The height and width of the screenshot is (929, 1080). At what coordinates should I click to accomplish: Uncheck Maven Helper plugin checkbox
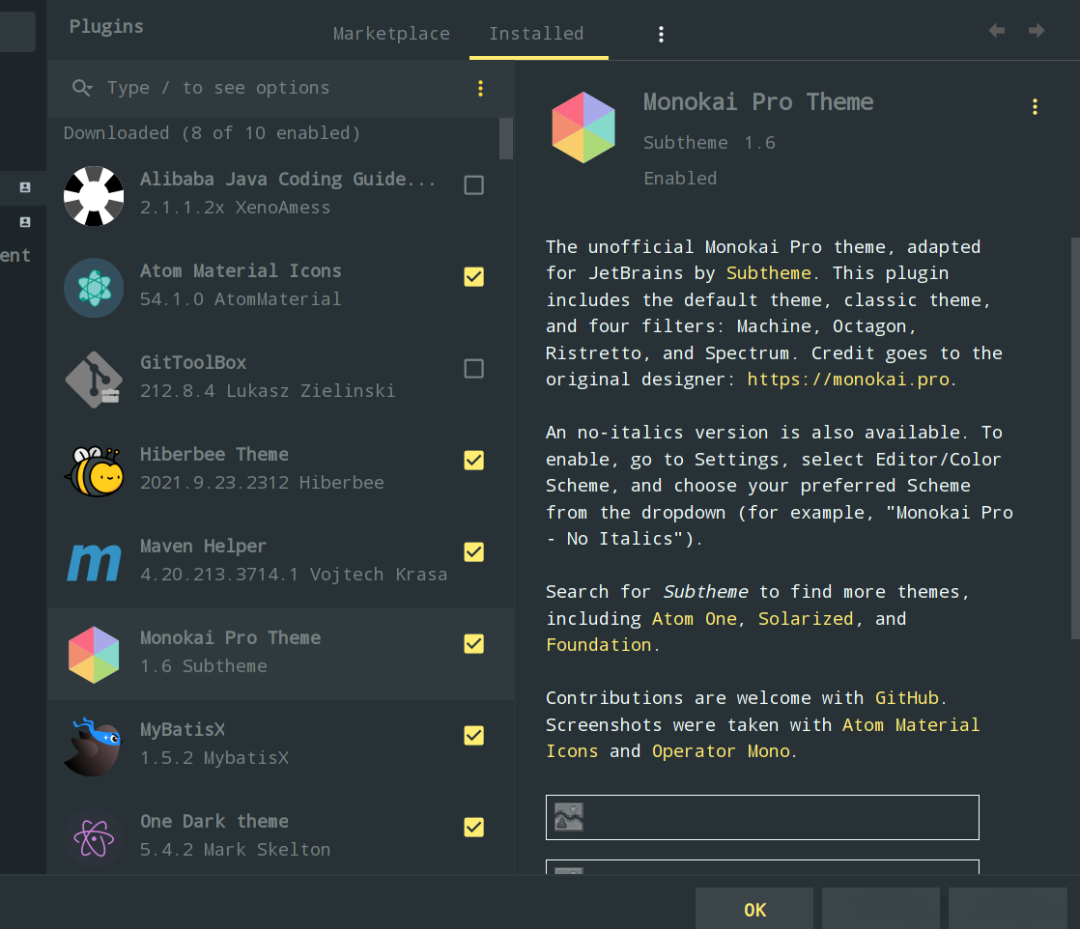(x=474, y=552)
